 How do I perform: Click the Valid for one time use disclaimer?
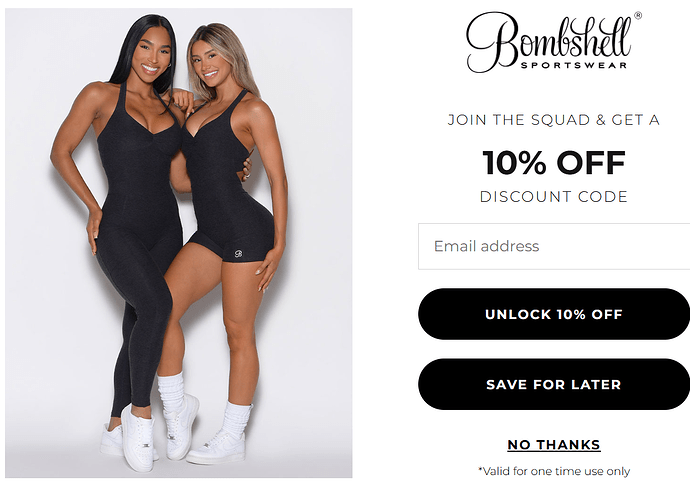pos(554,471)
